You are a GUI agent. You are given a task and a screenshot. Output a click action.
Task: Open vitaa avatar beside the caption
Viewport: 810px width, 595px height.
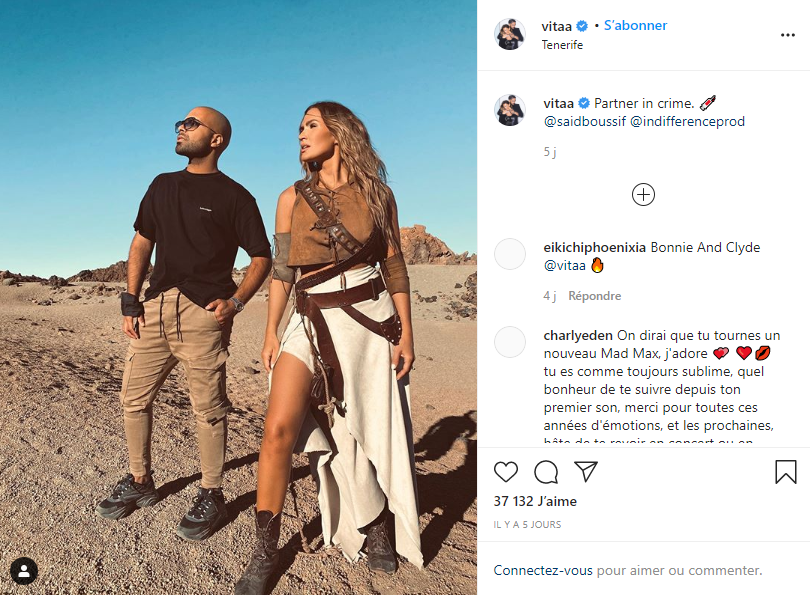(510, 111)
